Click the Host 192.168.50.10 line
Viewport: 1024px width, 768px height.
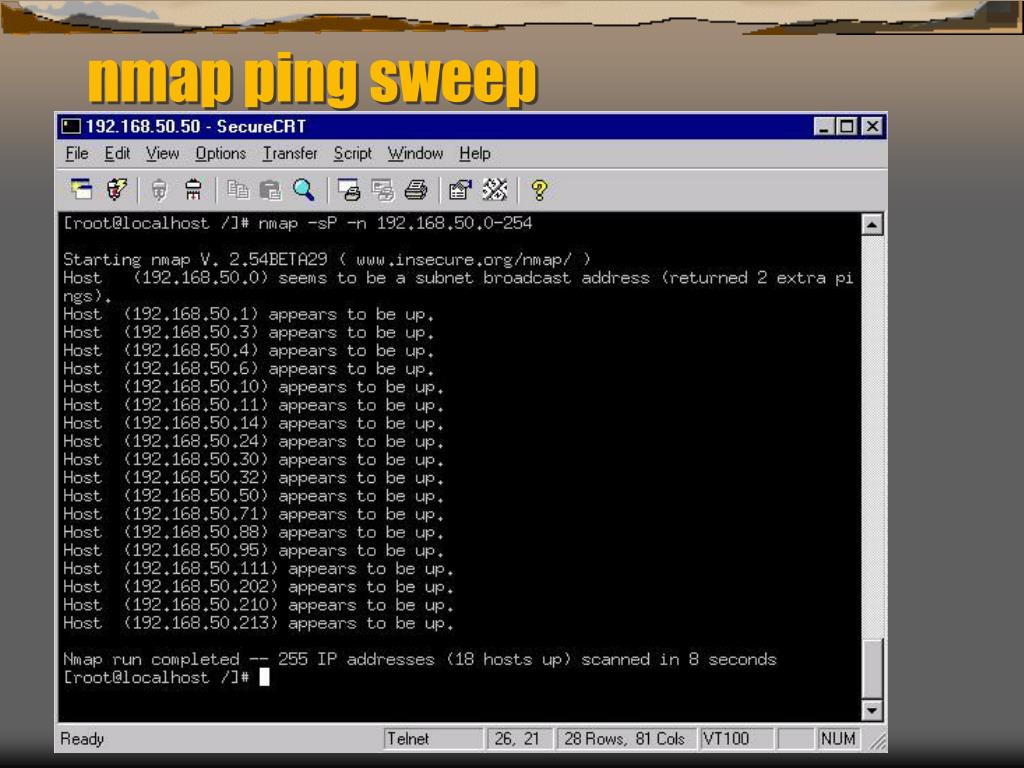coord(253,387)
